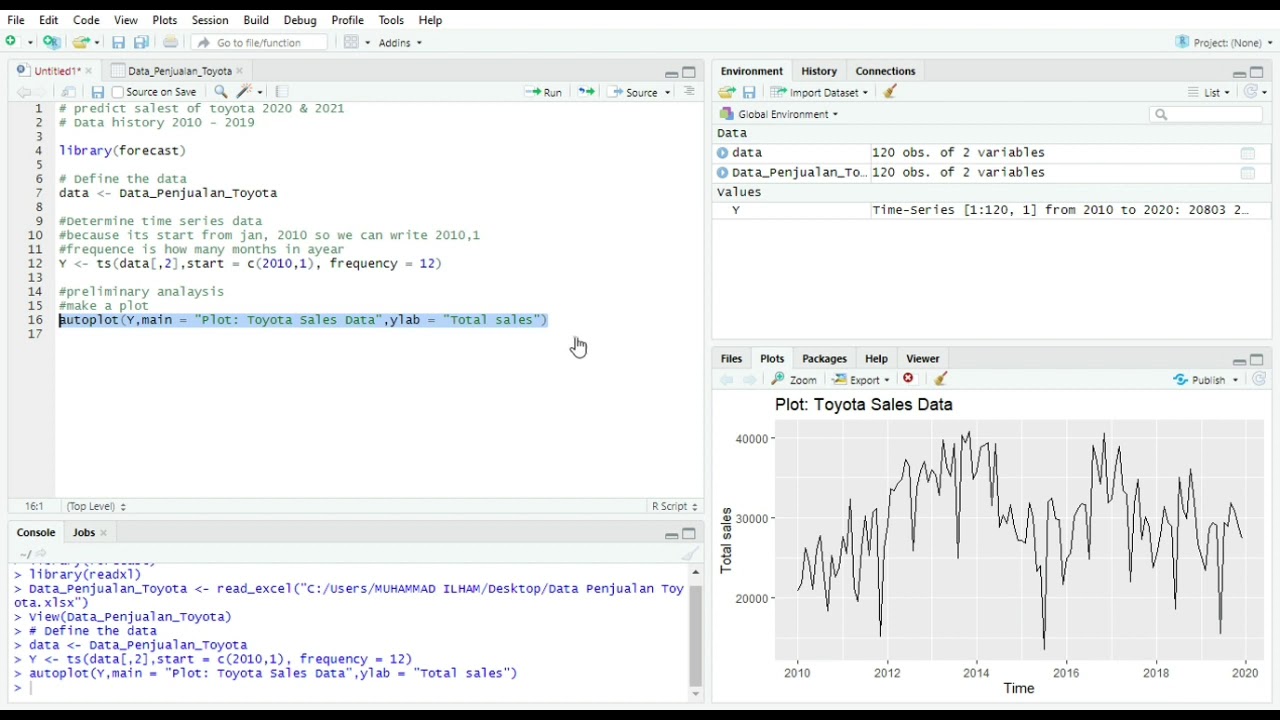Screen dimensions: 1280x720
Task: Save the script from the editor toolbar
Action: tap(97, 92)
